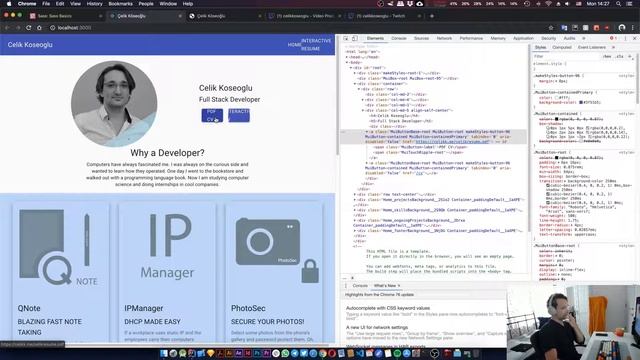Collapse the body element node

point(347,62)
